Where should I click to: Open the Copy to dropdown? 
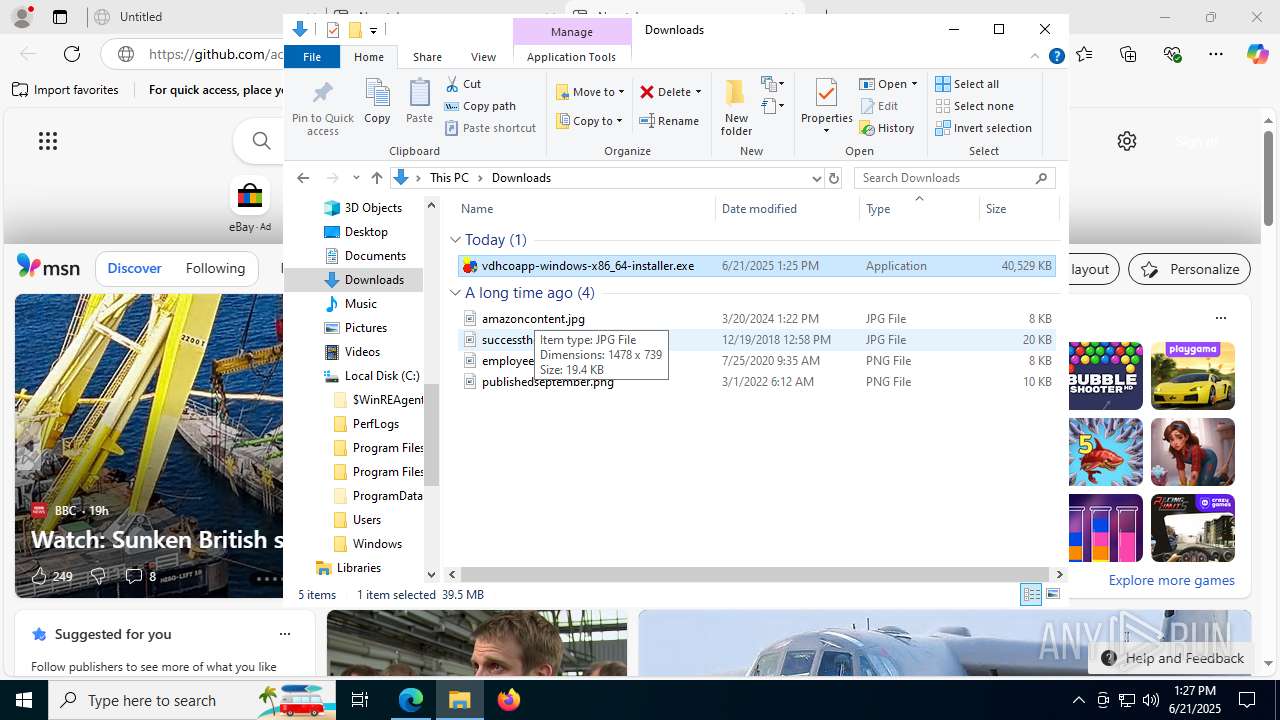point(589,121)
